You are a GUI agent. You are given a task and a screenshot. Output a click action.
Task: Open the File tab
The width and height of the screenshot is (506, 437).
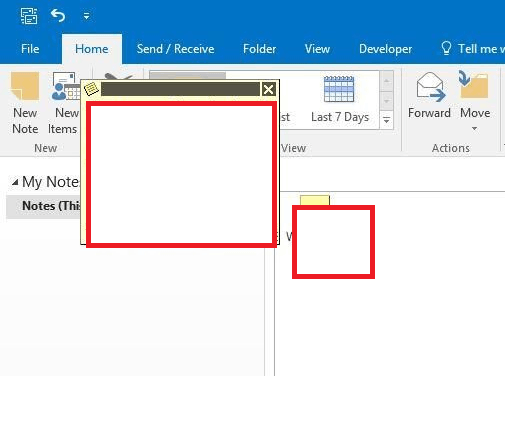(30, 49)
